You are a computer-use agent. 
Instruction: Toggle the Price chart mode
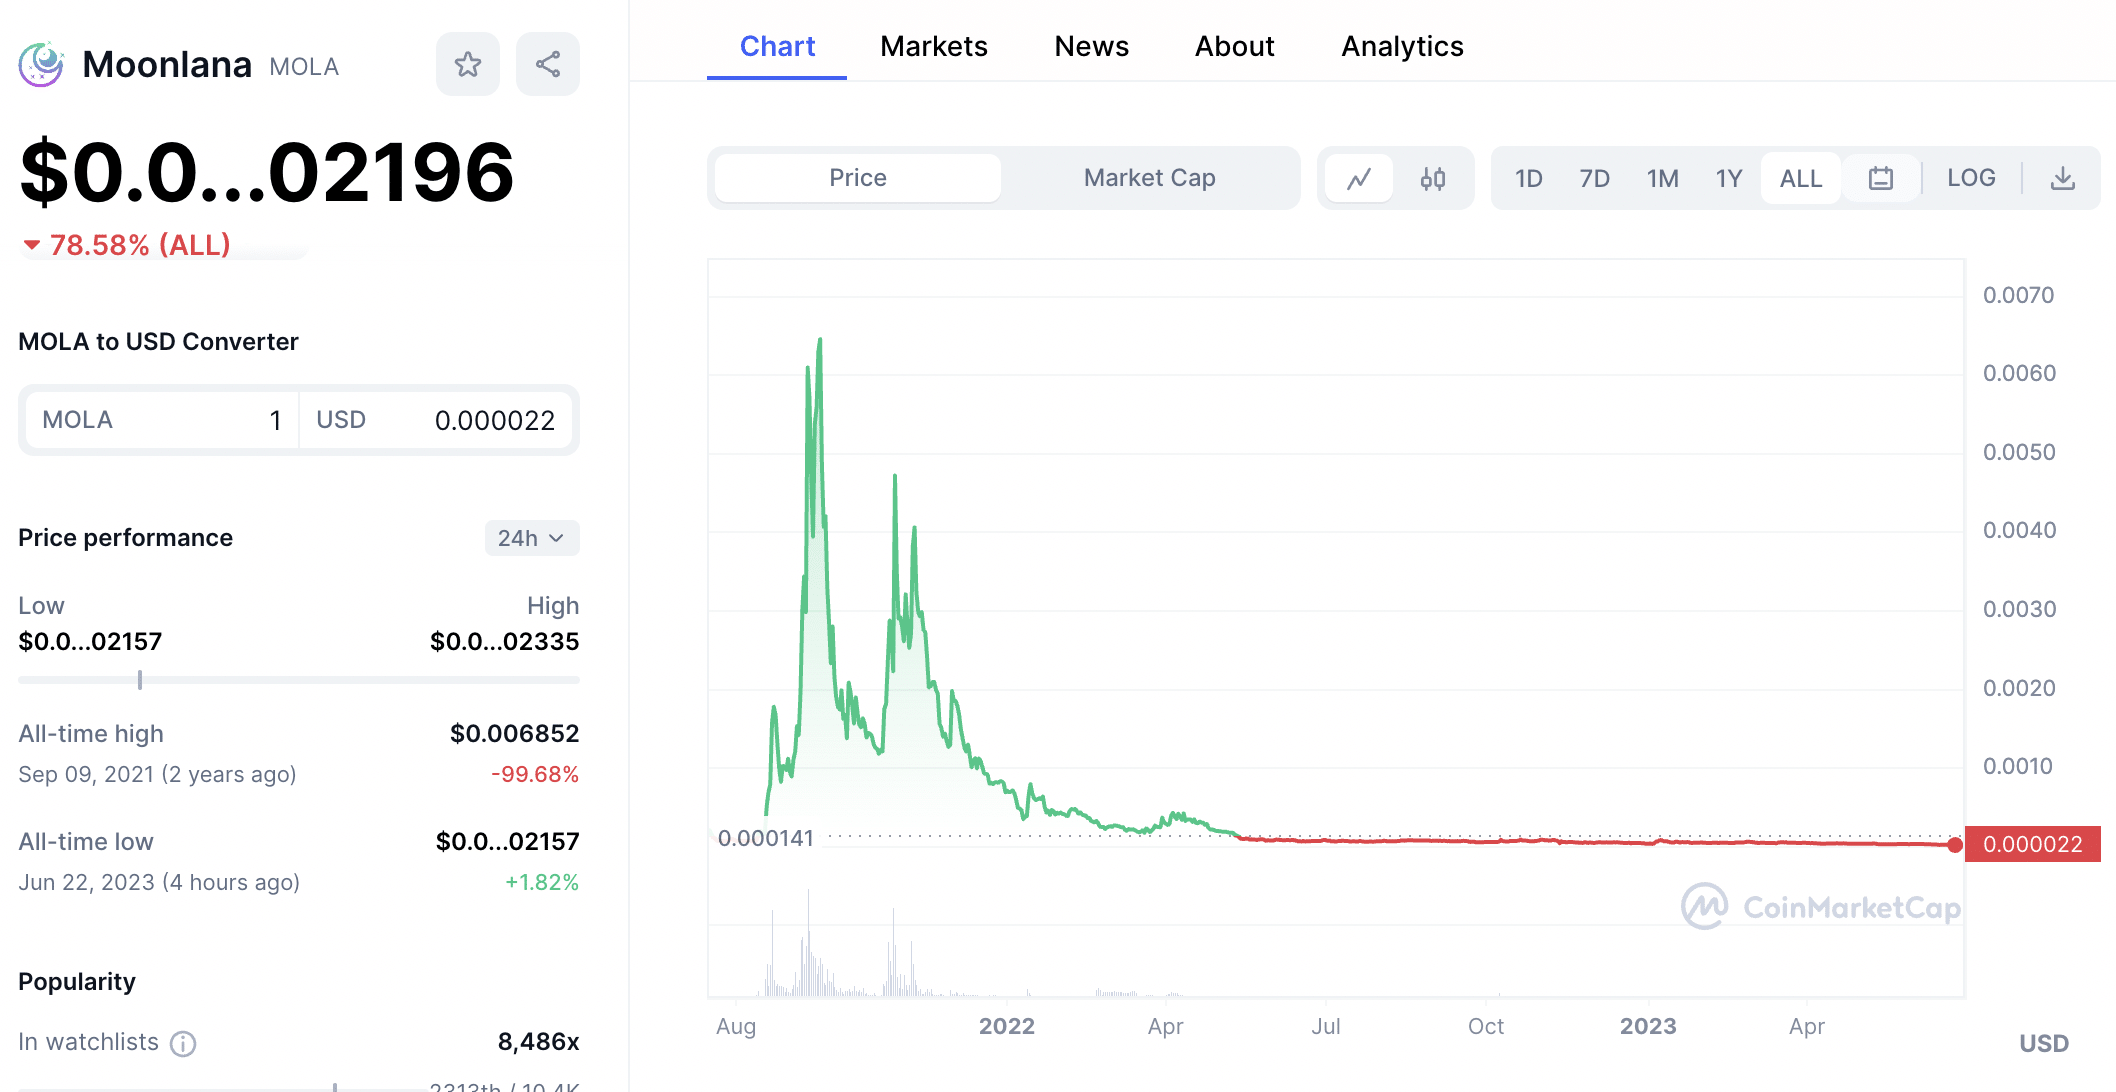(x=858, y=178)
